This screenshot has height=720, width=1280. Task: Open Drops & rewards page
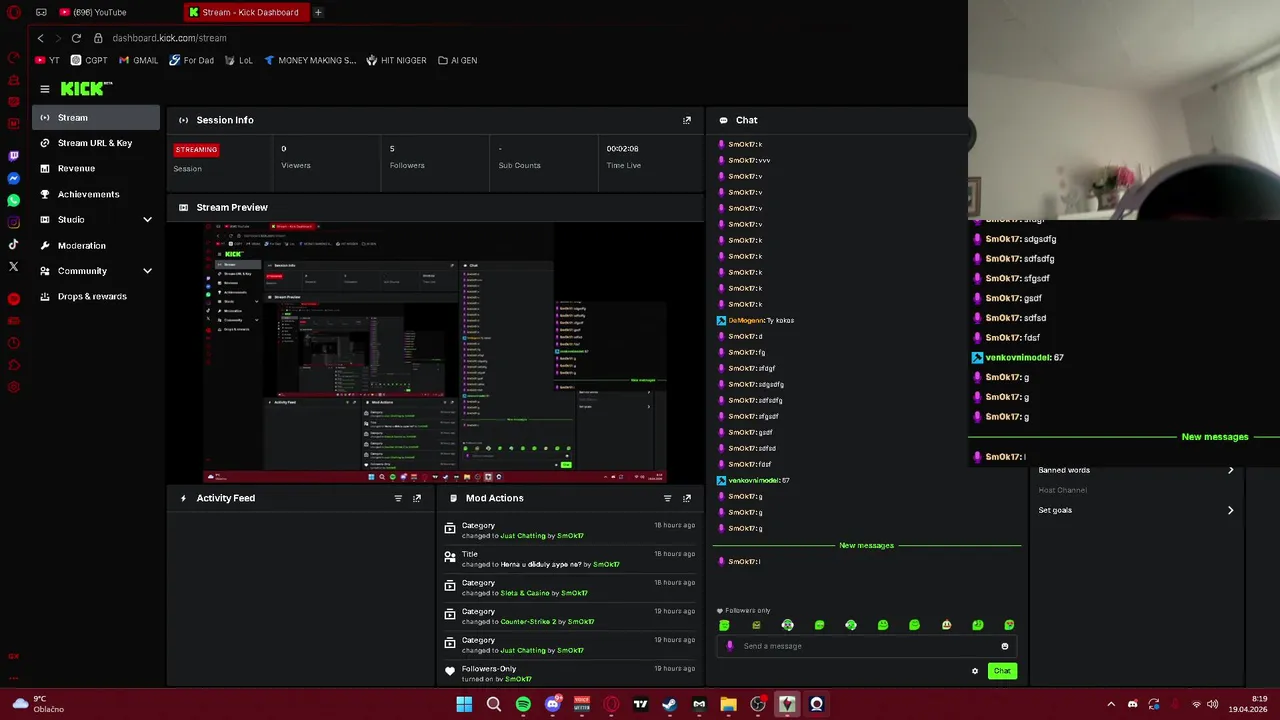pos(92,296)
